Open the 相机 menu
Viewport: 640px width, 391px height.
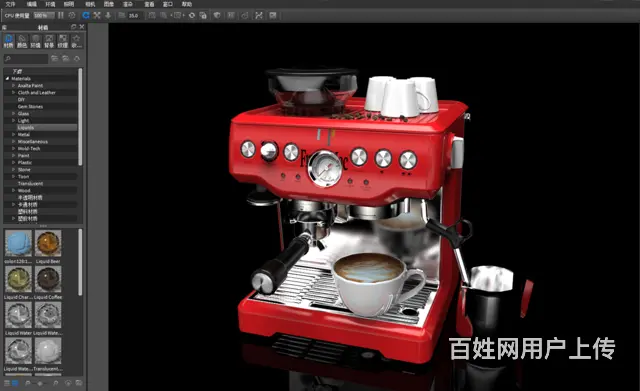point(90,4)
